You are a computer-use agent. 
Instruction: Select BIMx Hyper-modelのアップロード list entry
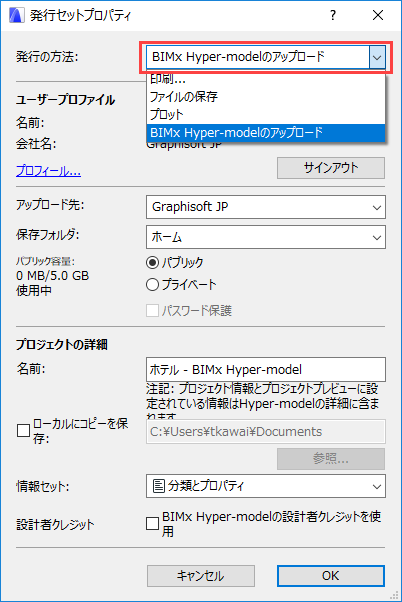(266, 133)
